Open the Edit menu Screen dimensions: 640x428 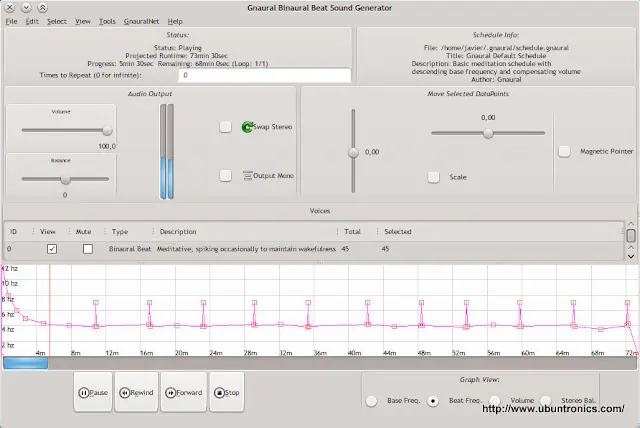coord(32,21)
